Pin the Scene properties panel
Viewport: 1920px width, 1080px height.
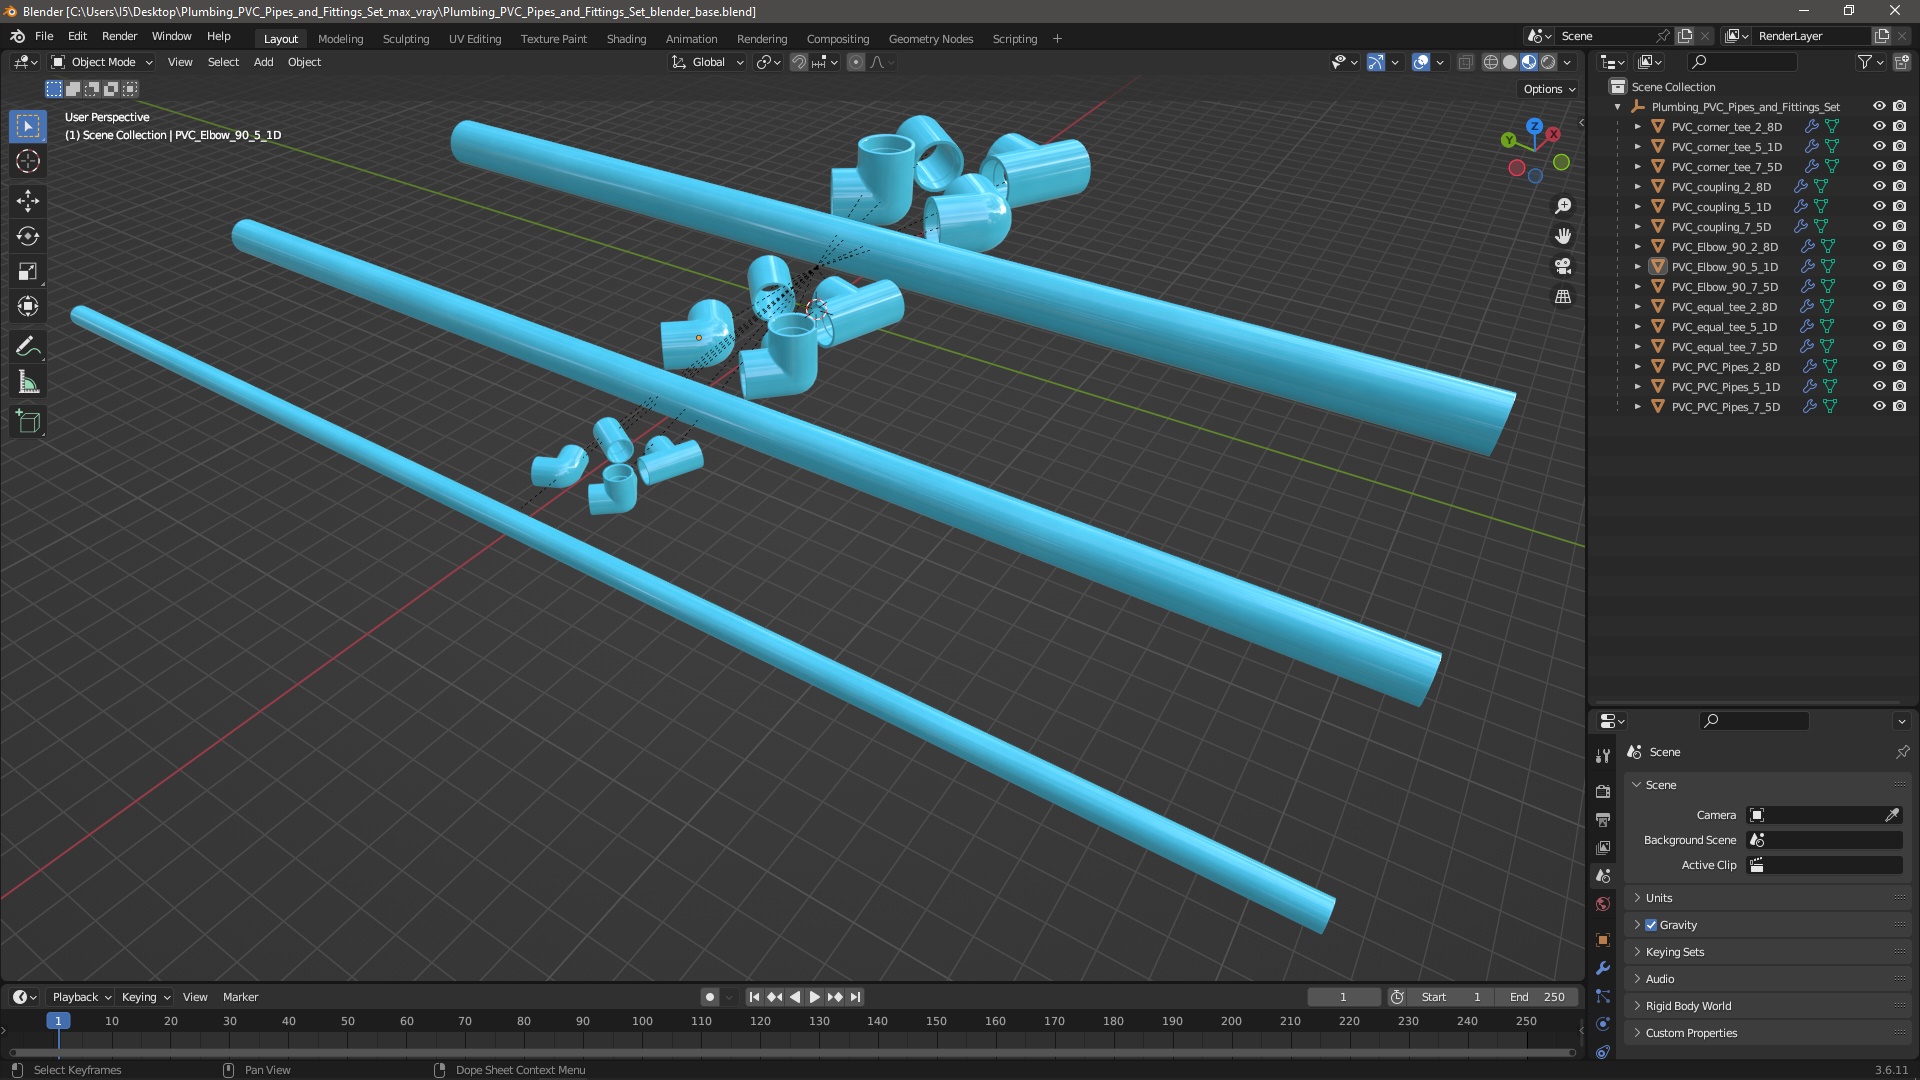pos(1902,752)
